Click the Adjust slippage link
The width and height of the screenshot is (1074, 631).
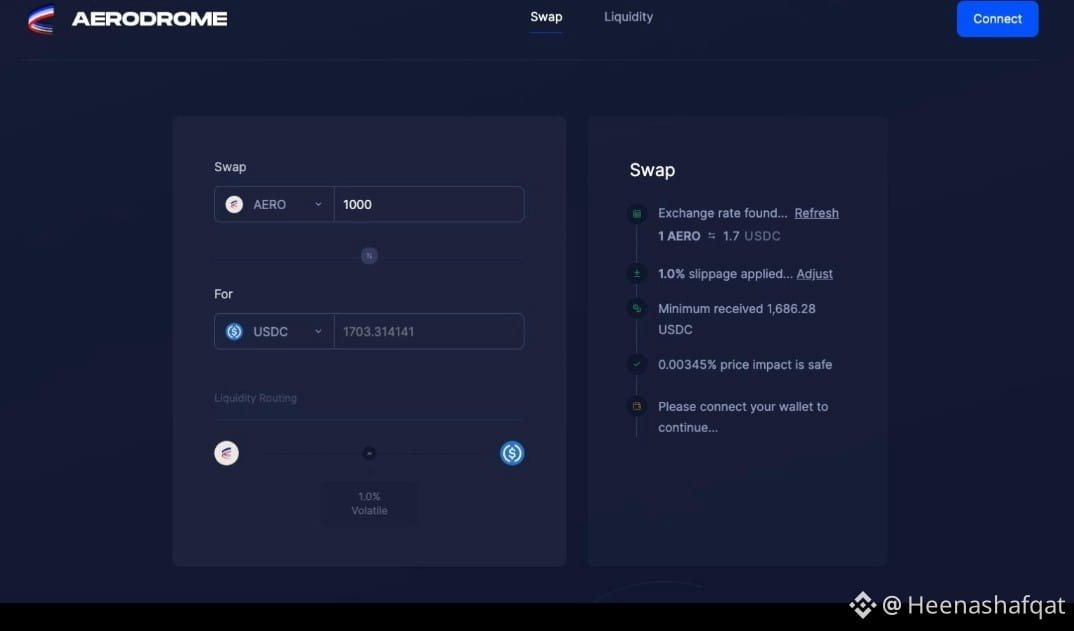point(814,274)
